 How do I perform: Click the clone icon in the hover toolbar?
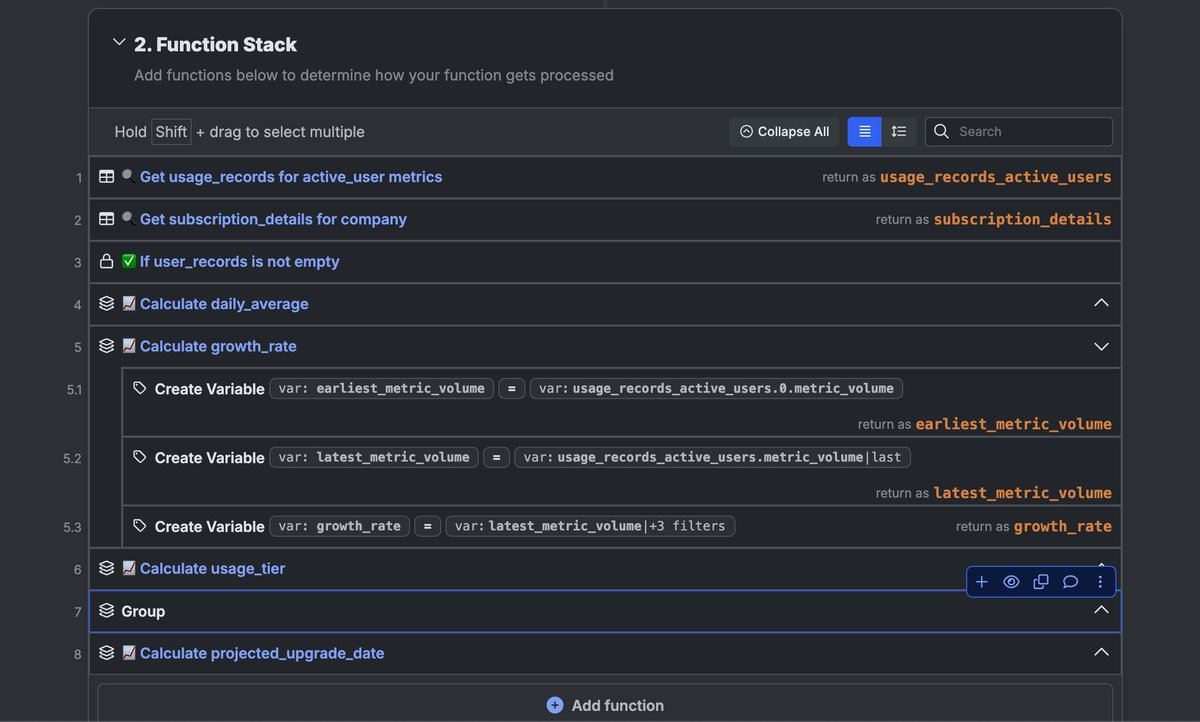1041,581
